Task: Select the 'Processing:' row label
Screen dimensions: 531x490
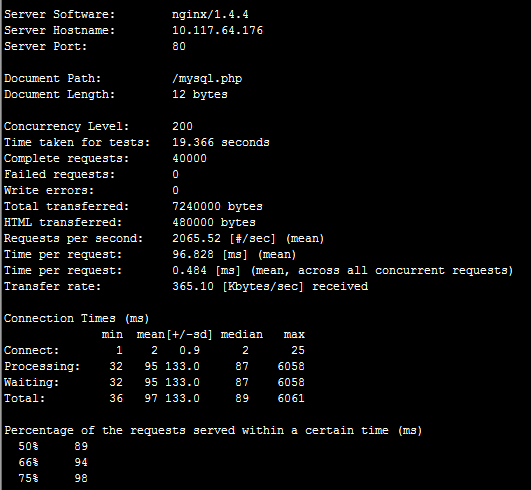Action: tap(42, 367)
